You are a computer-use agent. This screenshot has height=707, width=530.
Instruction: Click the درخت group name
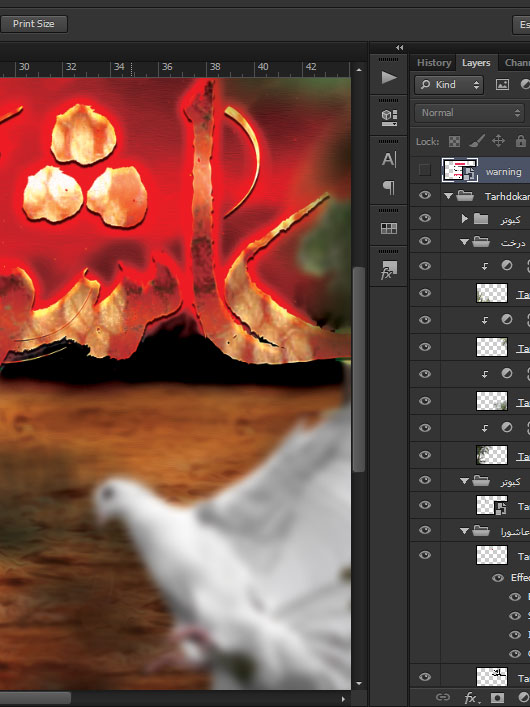click(x=513, y=243)
